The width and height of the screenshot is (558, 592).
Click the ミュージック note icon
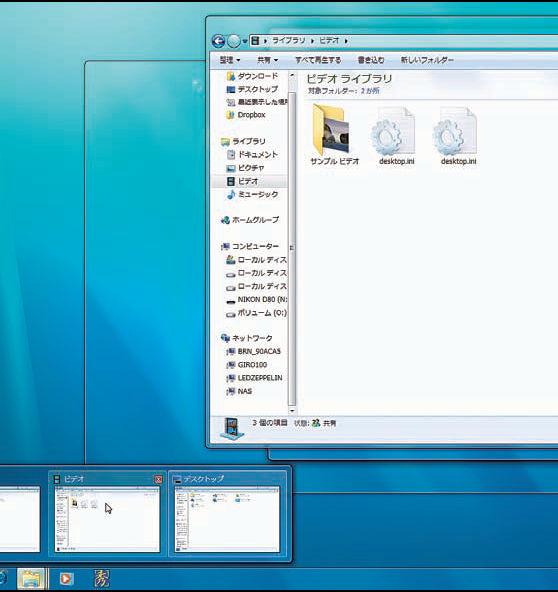(231, 195)
